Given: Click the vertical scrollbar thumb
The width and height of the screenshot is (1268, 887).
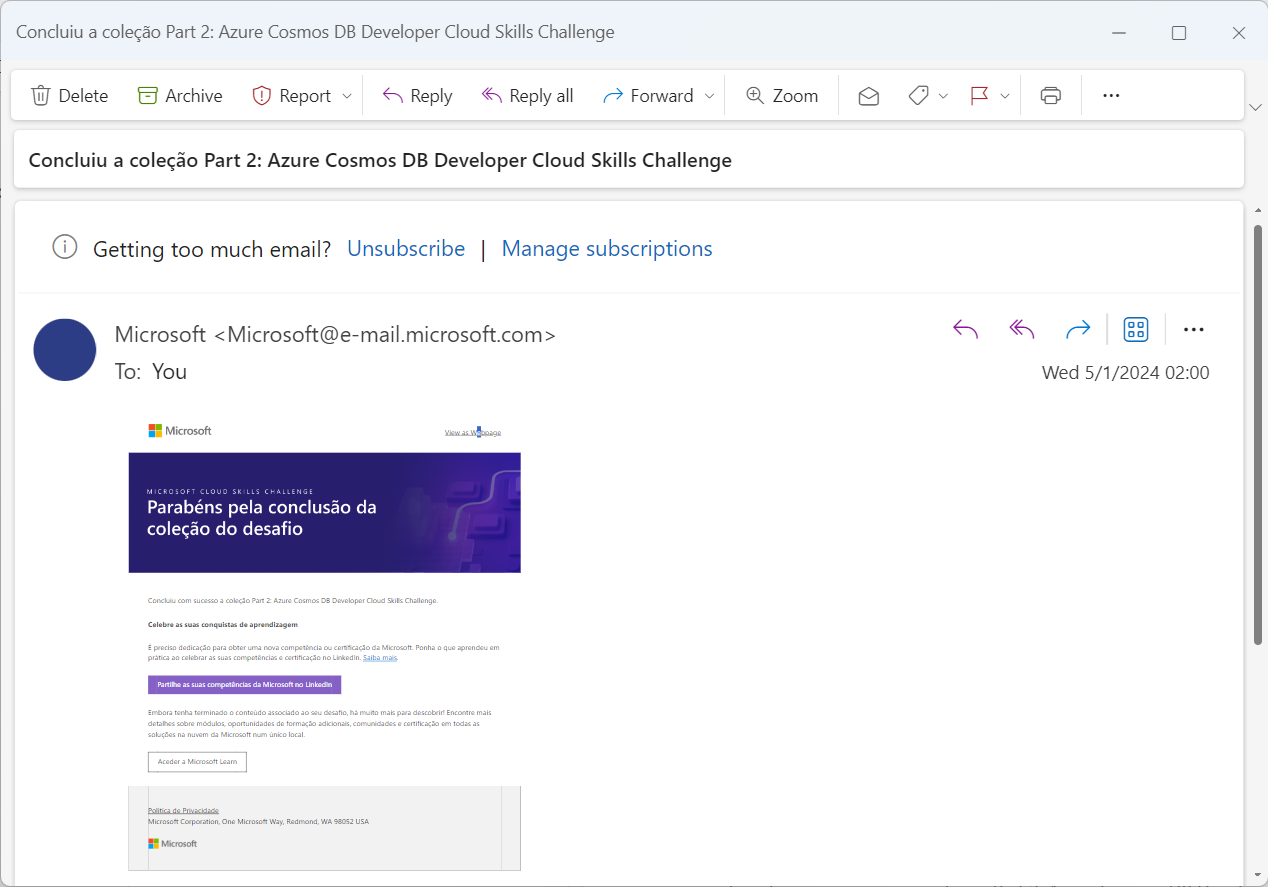Looking at the screenshot, I should (1259, 434).
